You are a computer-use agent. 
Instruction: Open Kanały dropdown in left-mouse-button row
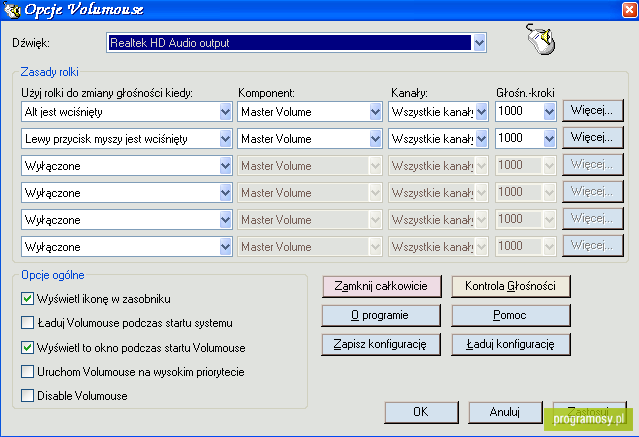481,139
